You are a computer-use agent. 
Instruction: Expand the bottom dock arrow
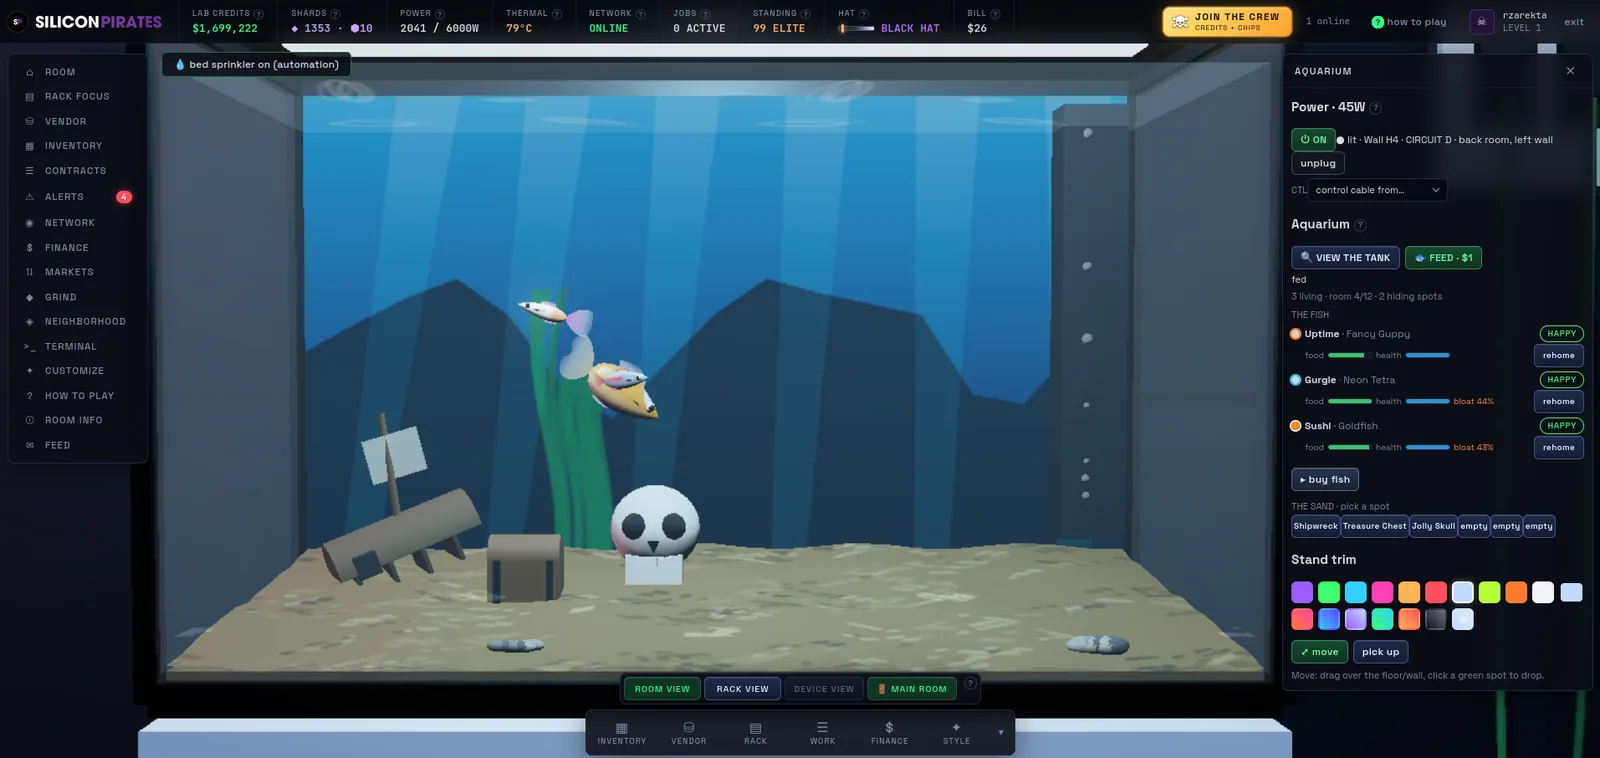click(1001, 732)
